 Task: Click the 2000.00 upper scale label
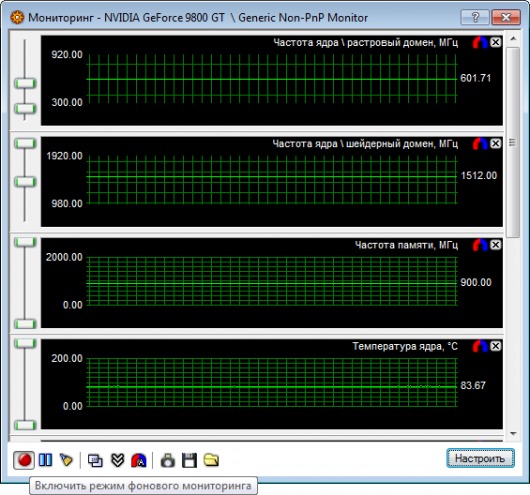(64, 257)
